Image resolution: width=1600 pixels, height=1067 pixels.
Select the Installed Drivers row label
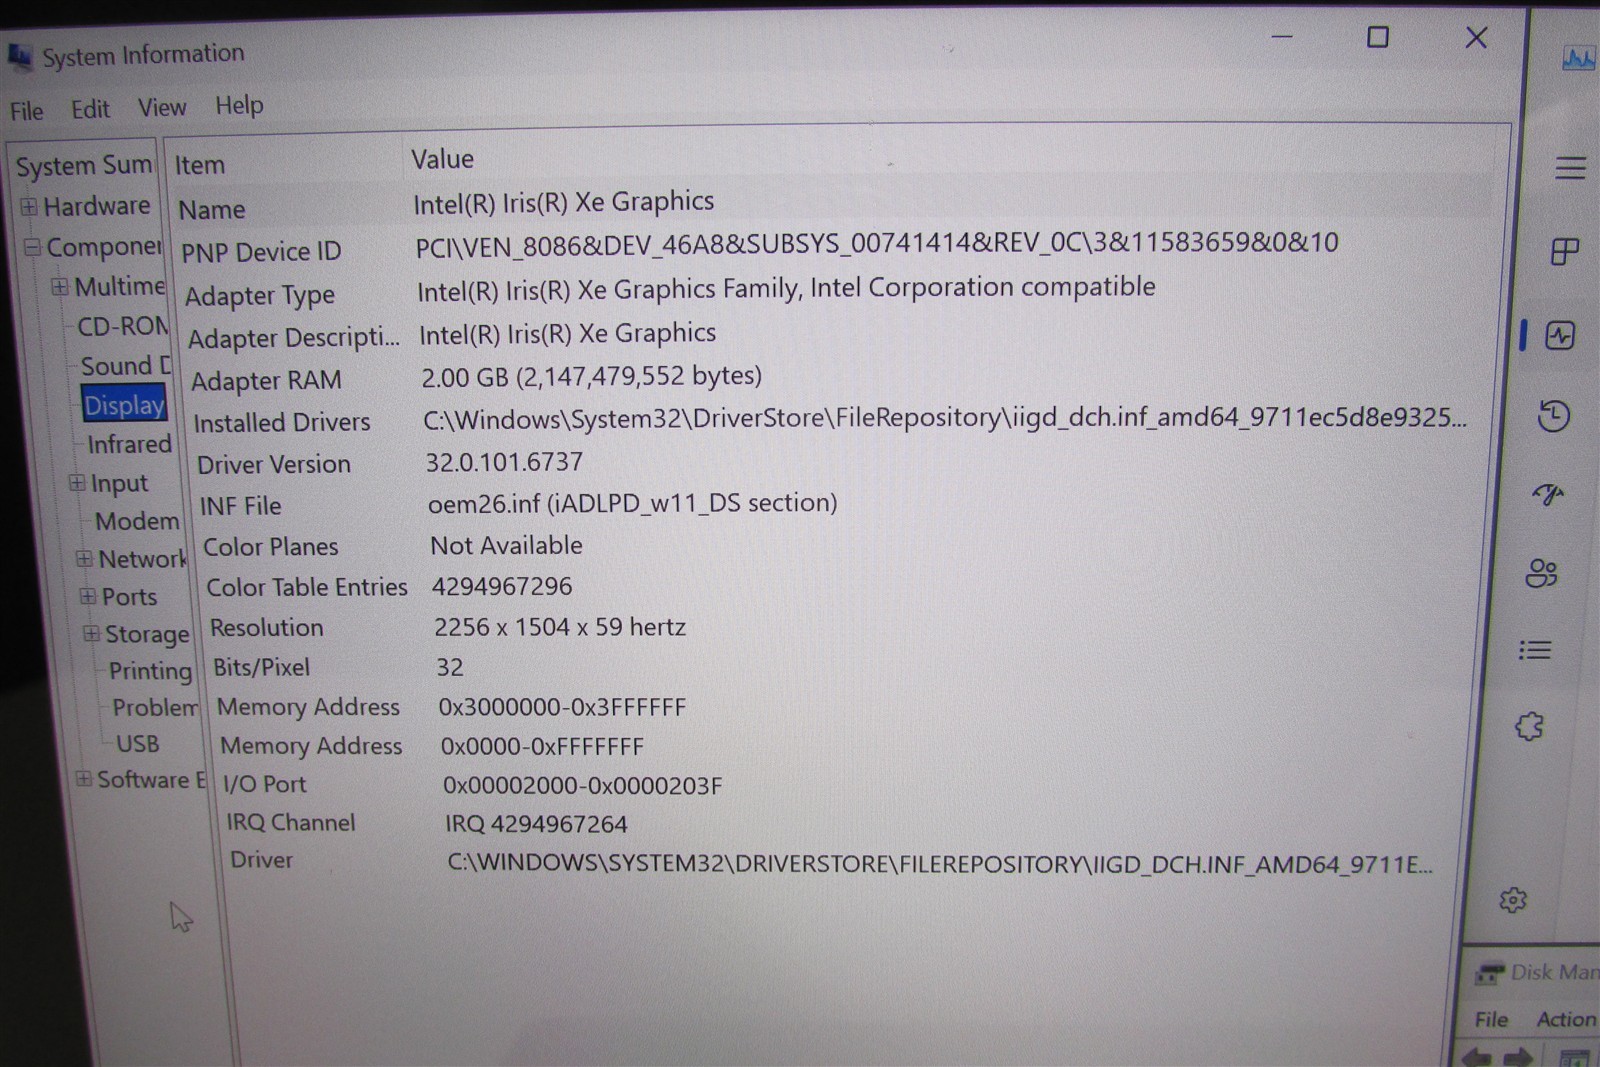(x=282, y=423)
